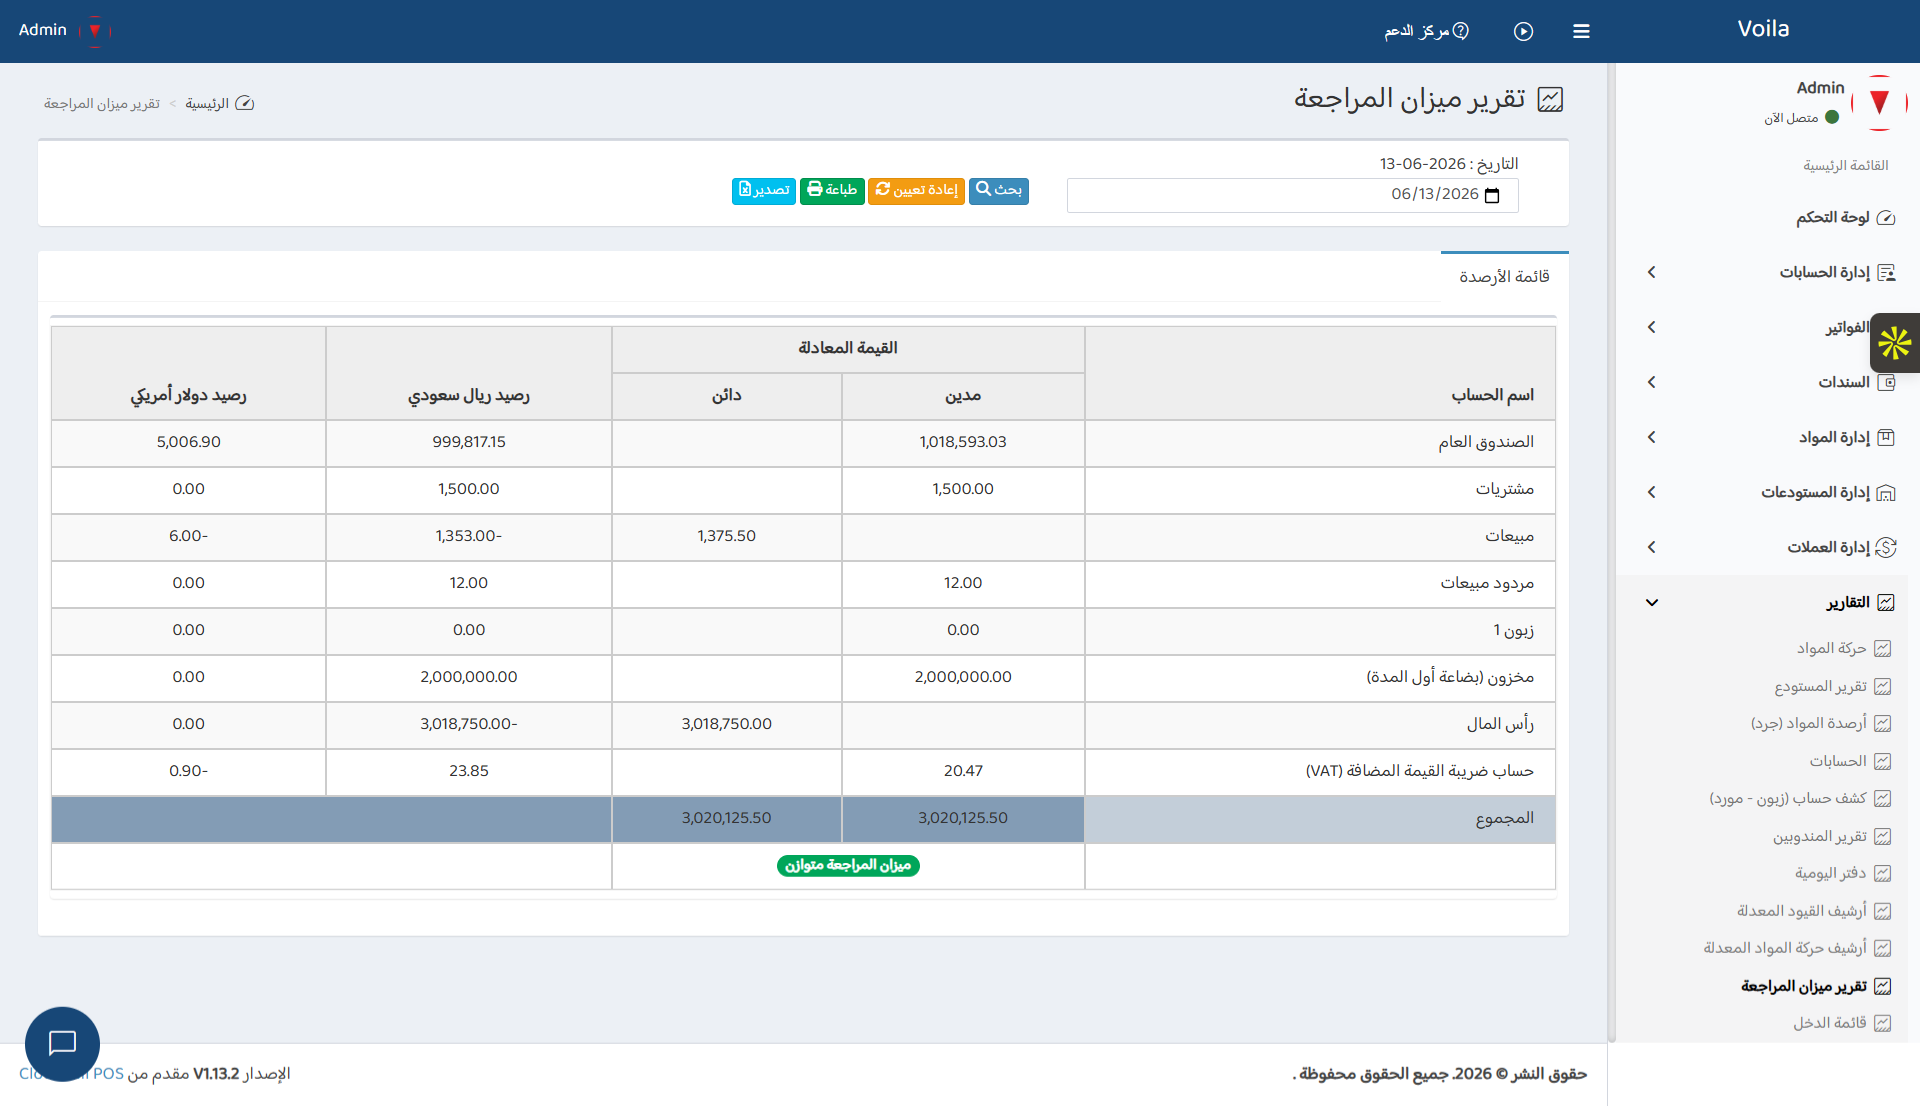This screenshot has height=1107, width=1920.
Task: Select the قائمة الأرصدة tab
Action: (x=1504, y=277)
